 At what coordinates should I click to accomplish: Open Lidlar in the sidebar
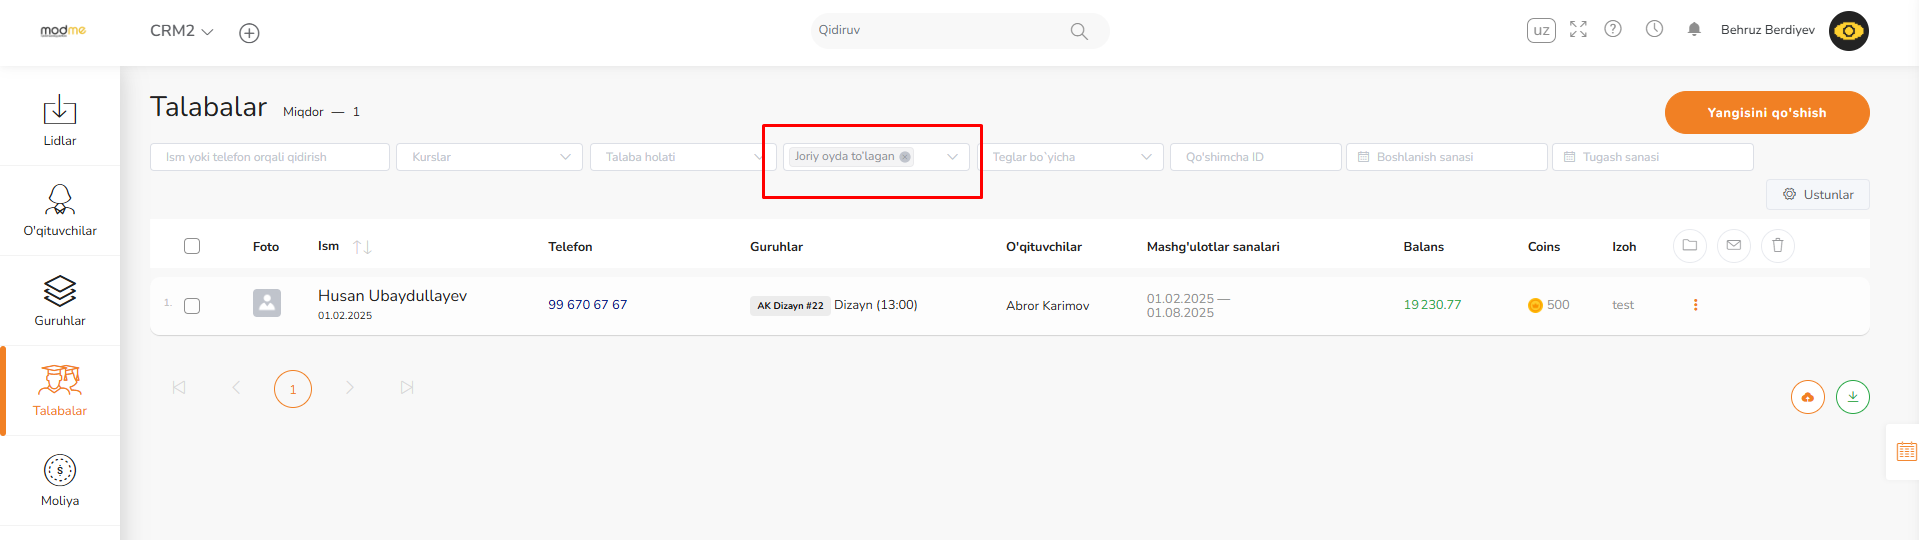(60, 120)
